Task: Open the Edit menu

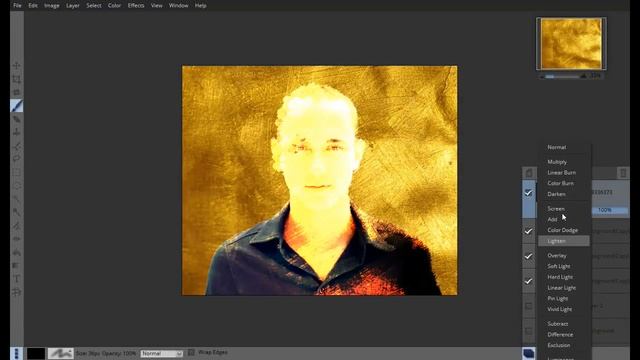Action: 33,6
